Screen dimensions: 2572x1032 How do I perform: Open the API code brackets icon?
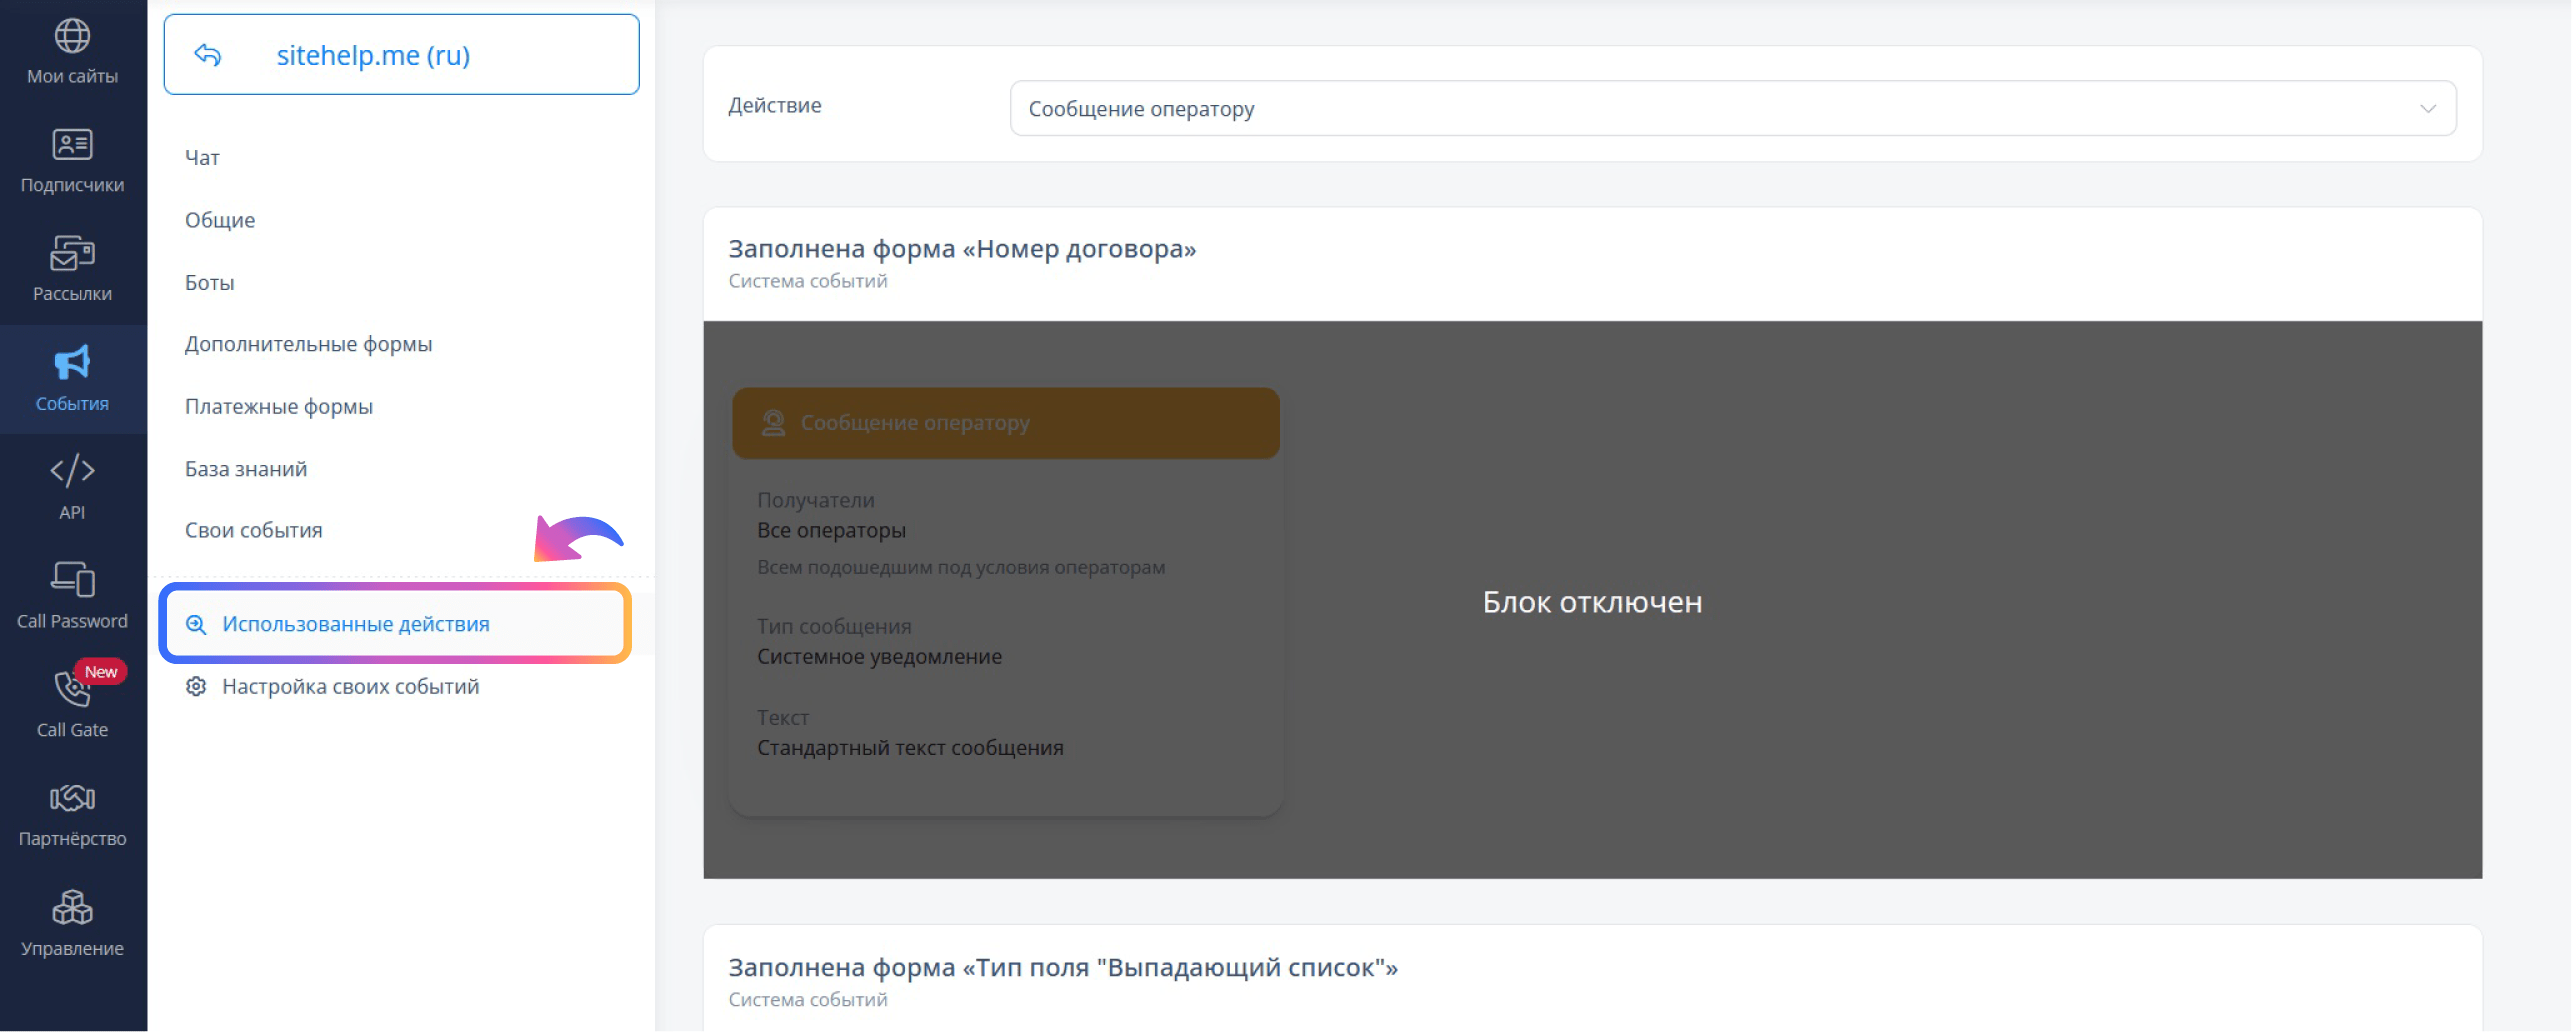(x=72, y=471)
